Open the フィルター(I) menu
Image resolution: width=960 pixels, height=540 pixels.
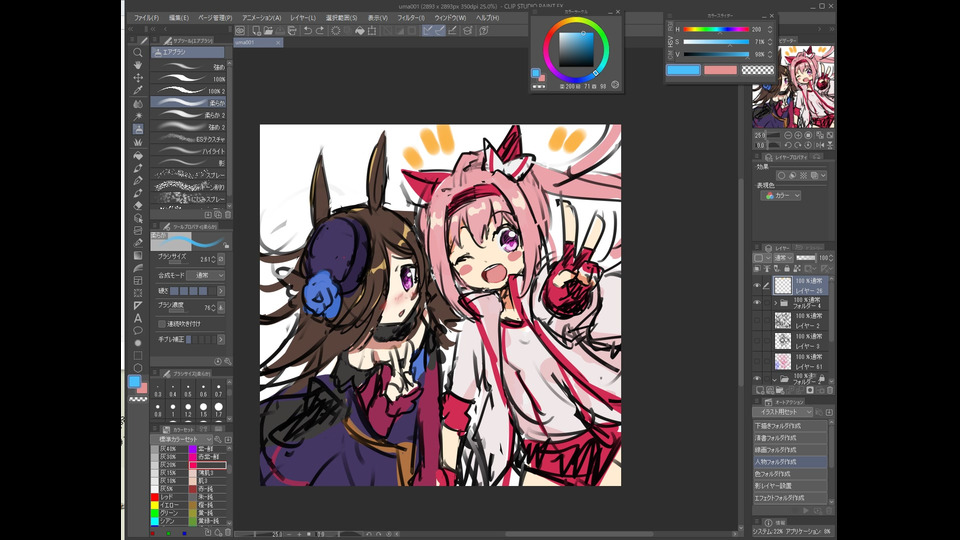tap(411, 18)
